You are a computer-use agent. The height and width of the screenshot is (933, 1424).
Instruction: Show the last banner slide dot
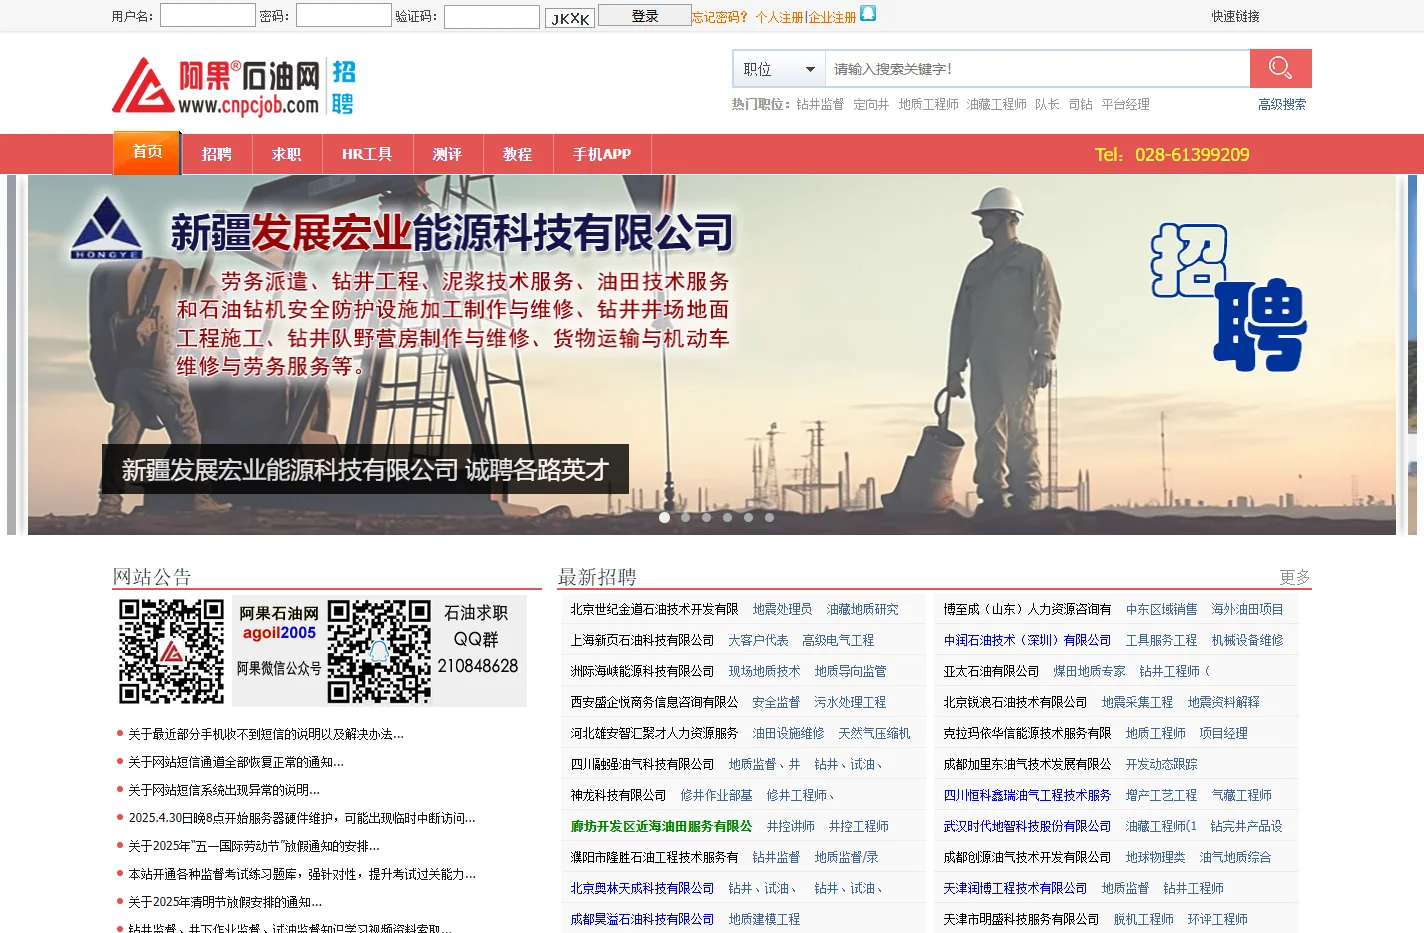click(769, 517)
